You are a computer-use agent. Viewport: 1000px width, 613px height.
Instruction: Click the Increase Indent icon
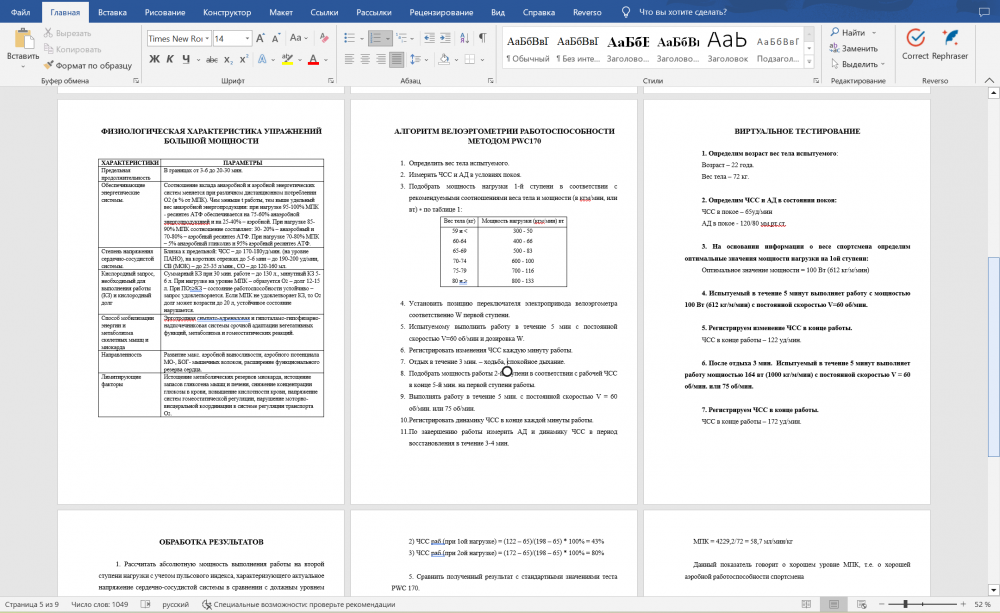pyautogui.click(x=445, y=38)
